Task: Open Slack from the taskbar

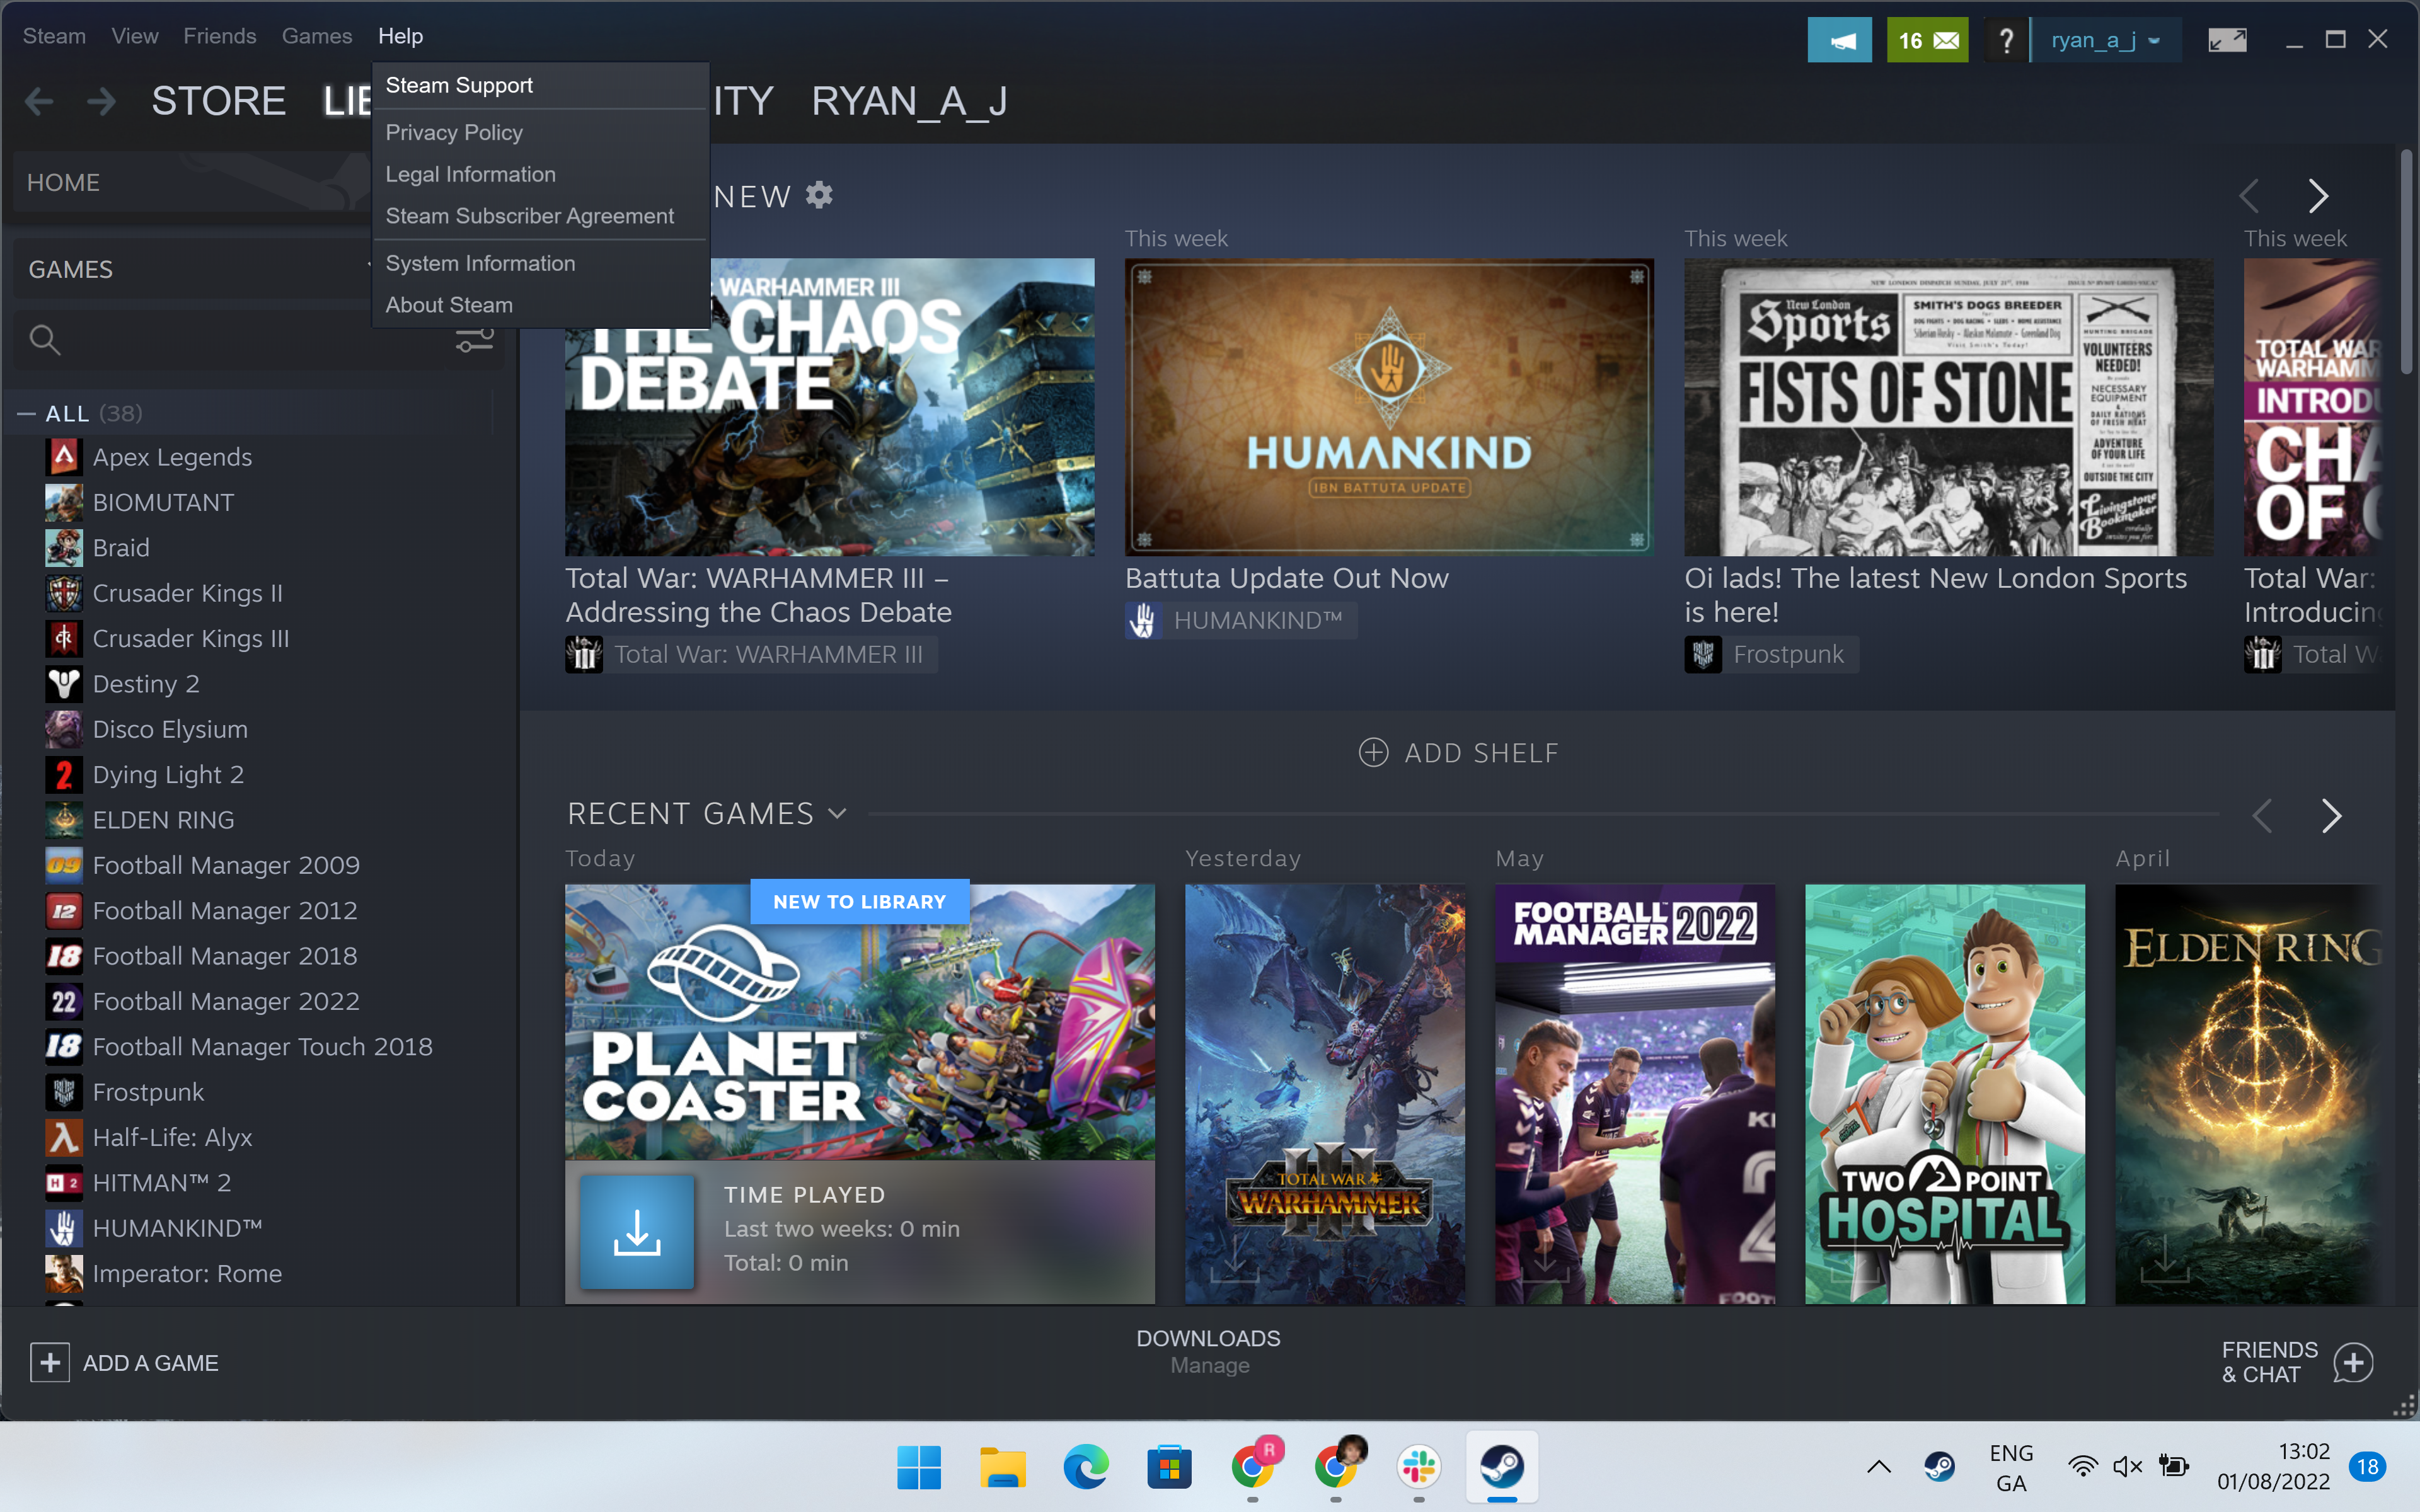Action: 1419,1467
